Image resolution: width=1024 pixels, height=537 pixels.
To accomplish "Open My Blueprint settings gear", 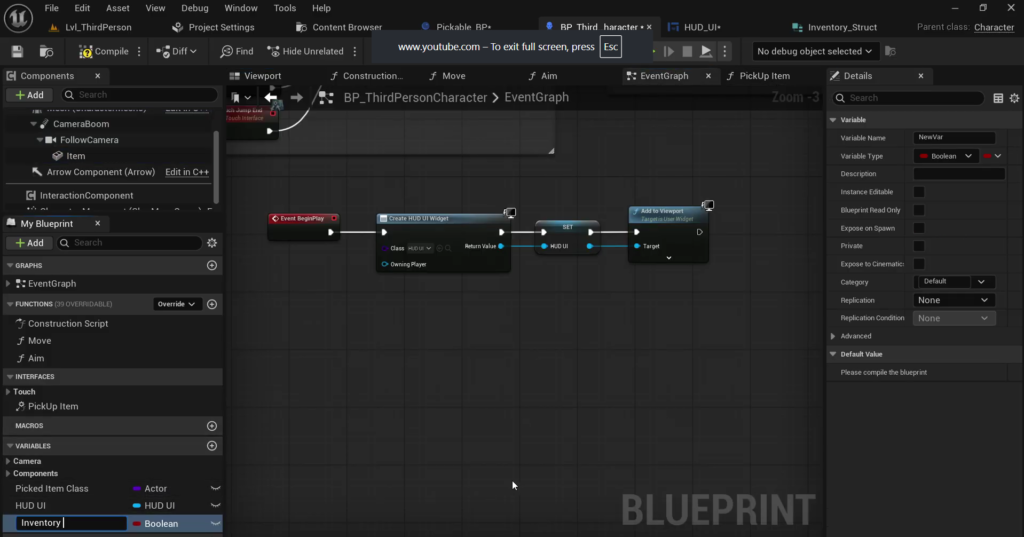I will click(212, 243).
